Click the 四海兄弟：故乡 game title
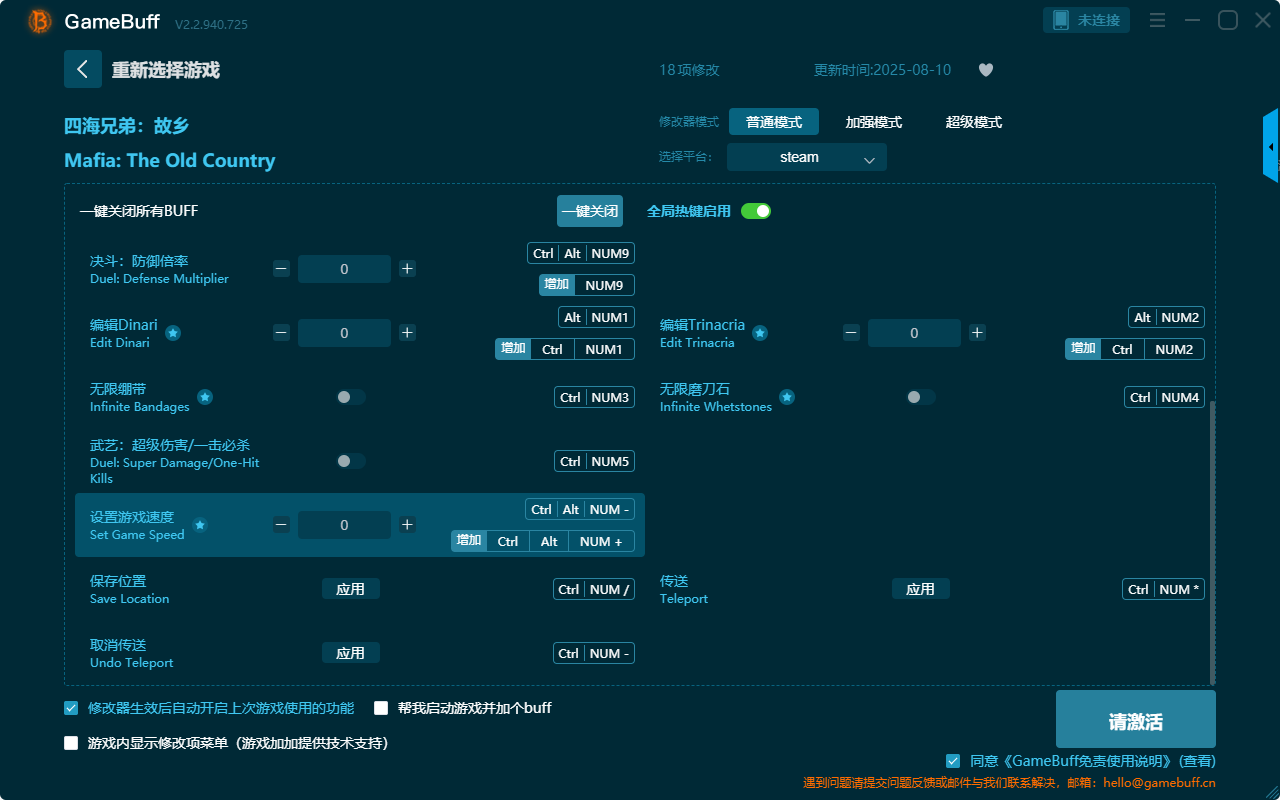Viewport: 1280px width, 800px height. (127, 126)
